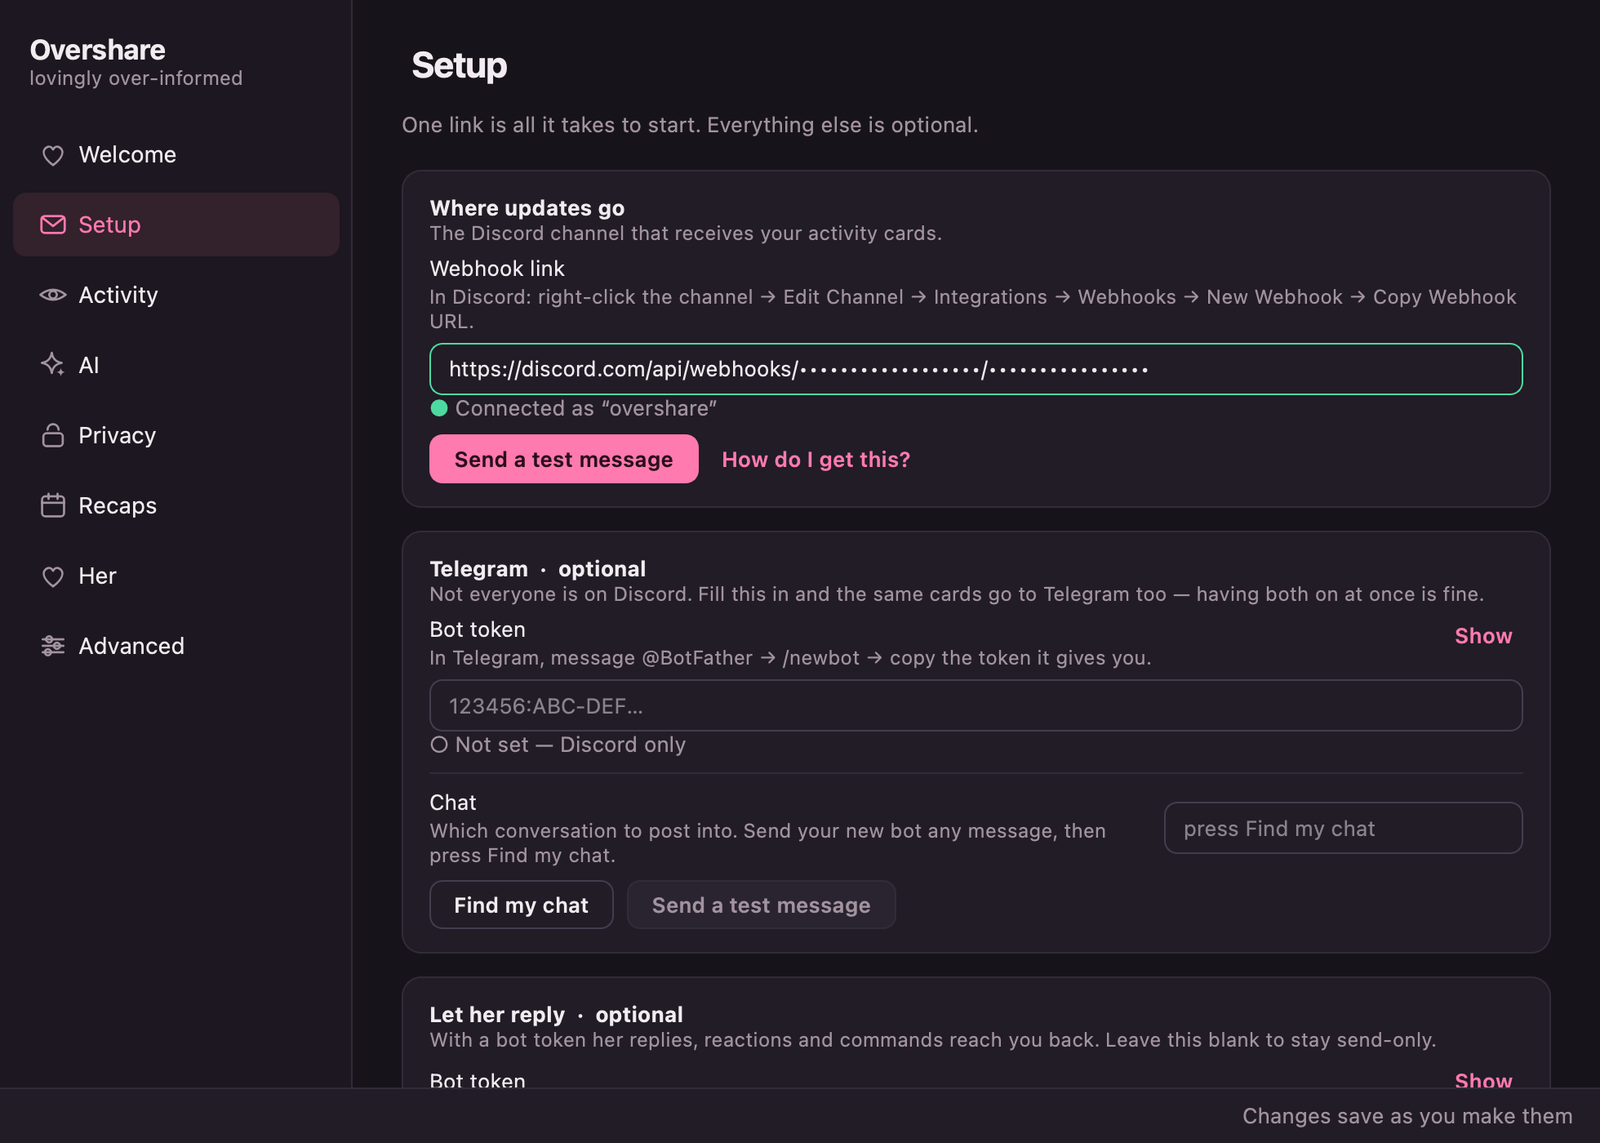1600x1143 pixels.
Task: Click the calendar icon beside Recaps
Action: (53, 505)
